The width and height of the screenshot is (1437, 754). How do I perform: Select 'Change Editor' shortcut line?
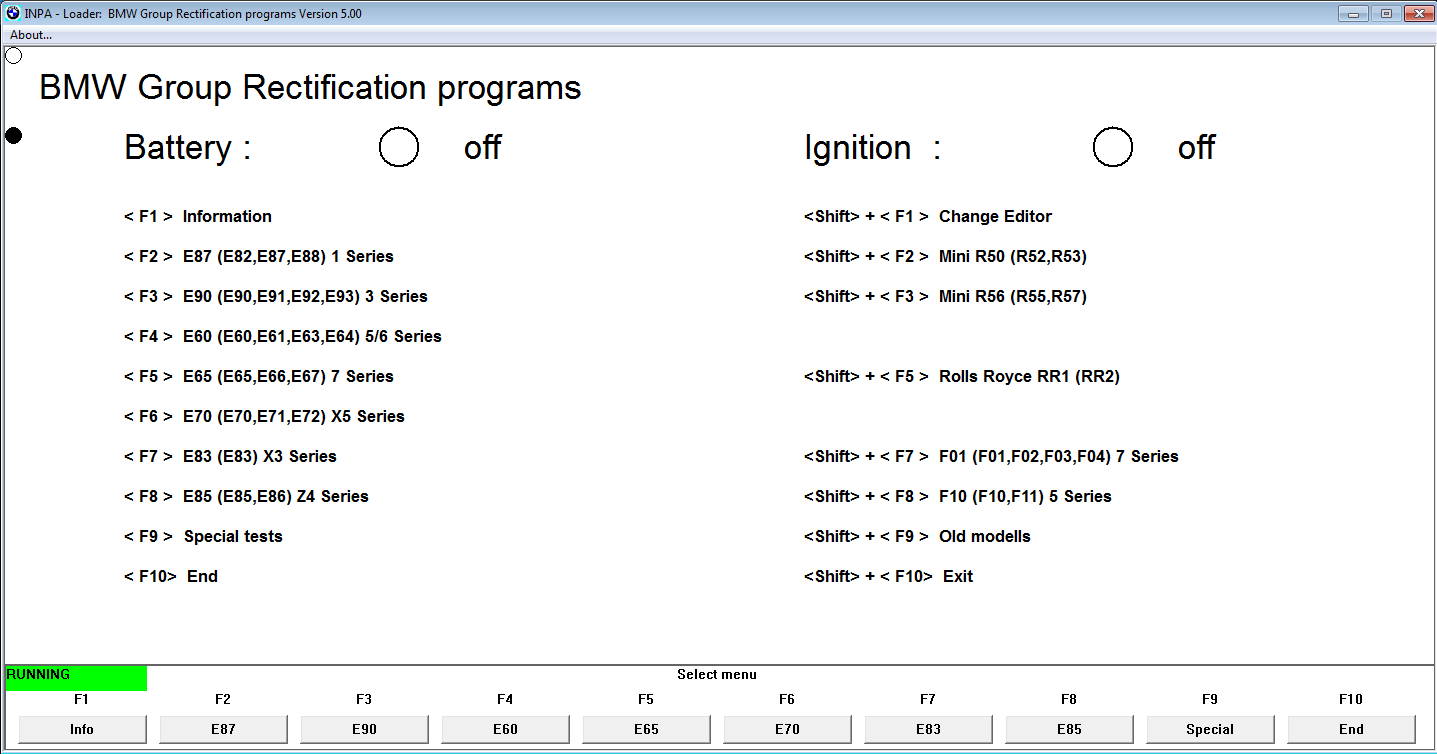pyautogui.click(x=928, y=216)
